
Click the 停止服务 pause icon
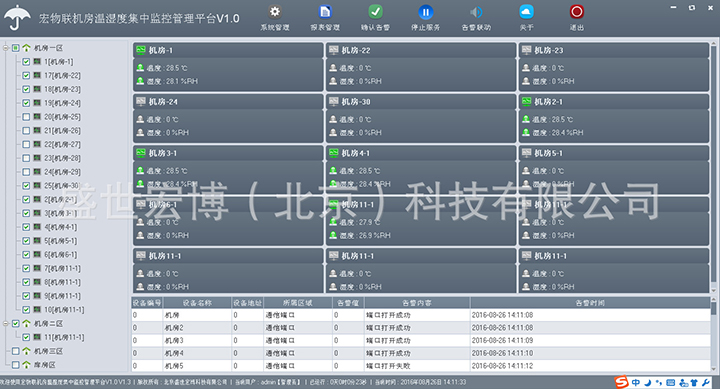tap(426, 12)
